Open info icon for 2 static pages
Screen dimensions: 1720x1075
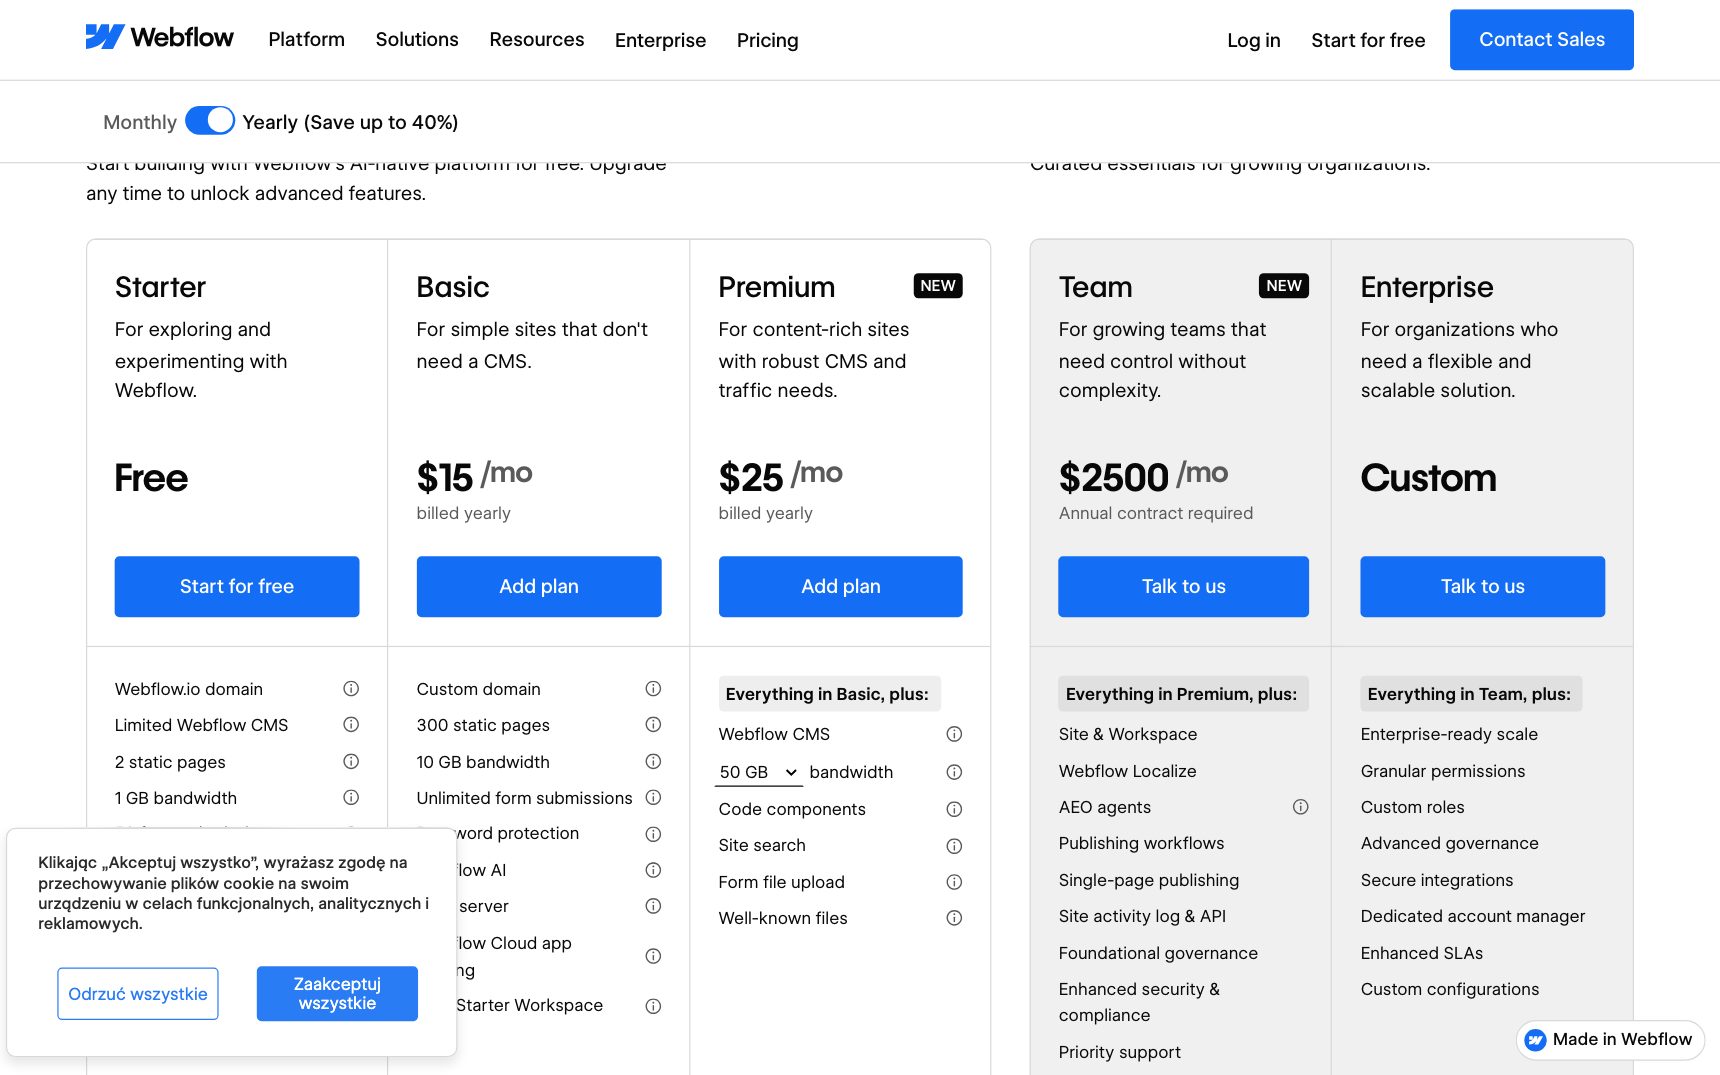click(x=351, y=761)
